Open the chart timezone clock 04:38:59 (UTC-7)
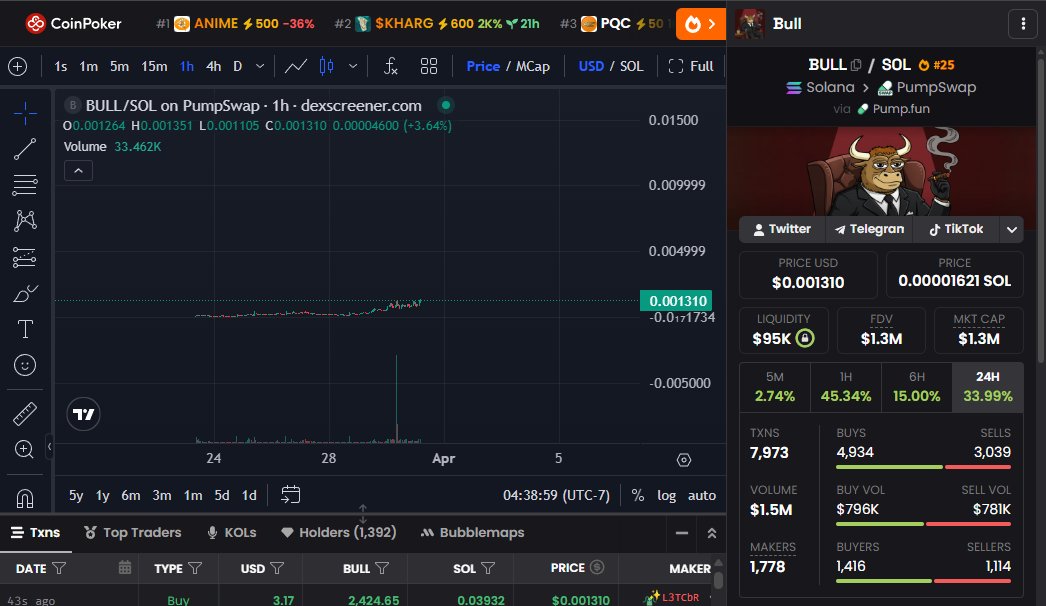The width and height of the screenshot is (1046, 606). click(556, 495)
